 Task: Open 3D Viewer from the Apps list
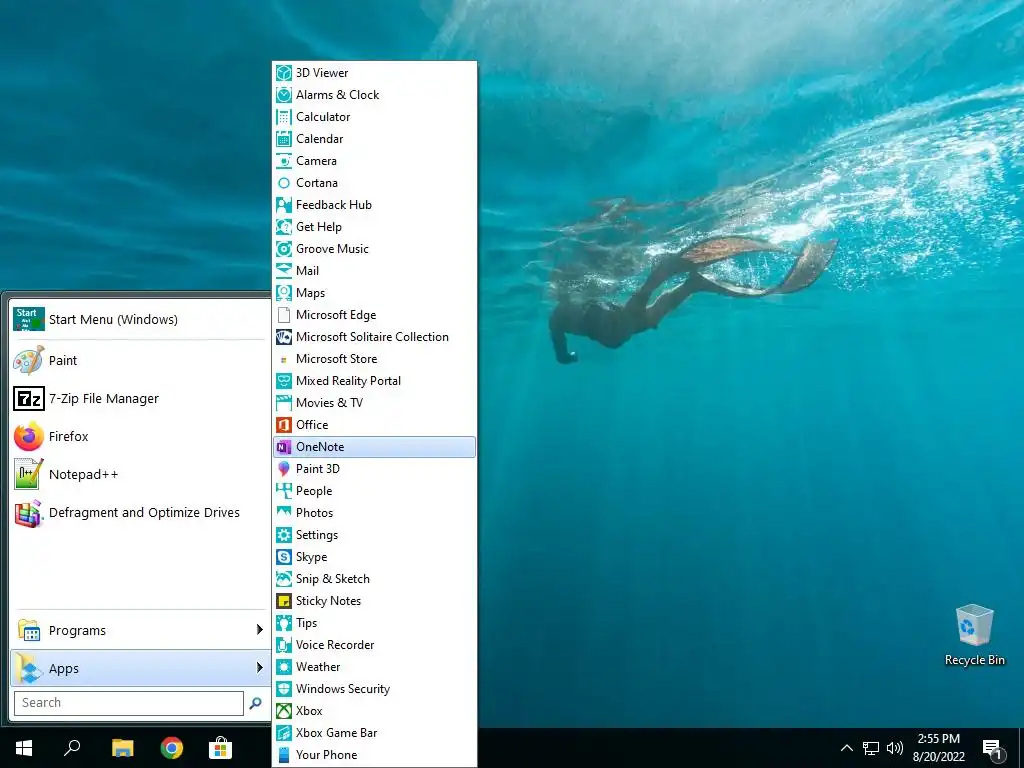pos(374,72)
